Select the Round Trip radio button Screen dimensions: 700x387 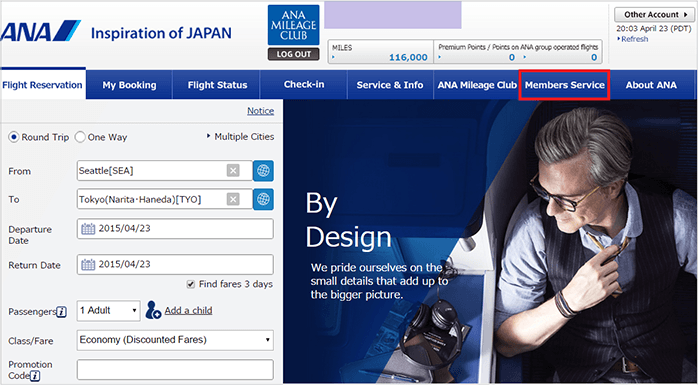pyautogui.click(x=14, y=137)
